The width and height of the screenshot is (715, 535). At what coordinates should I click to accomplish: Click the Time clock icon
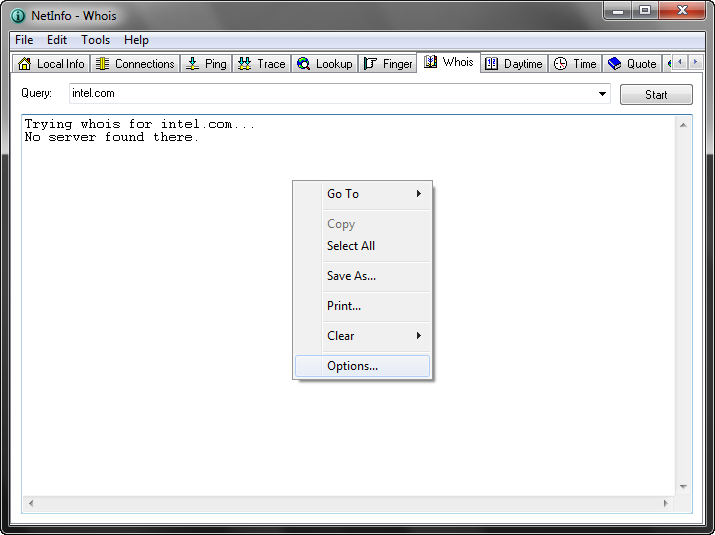[x=560, y=64]
